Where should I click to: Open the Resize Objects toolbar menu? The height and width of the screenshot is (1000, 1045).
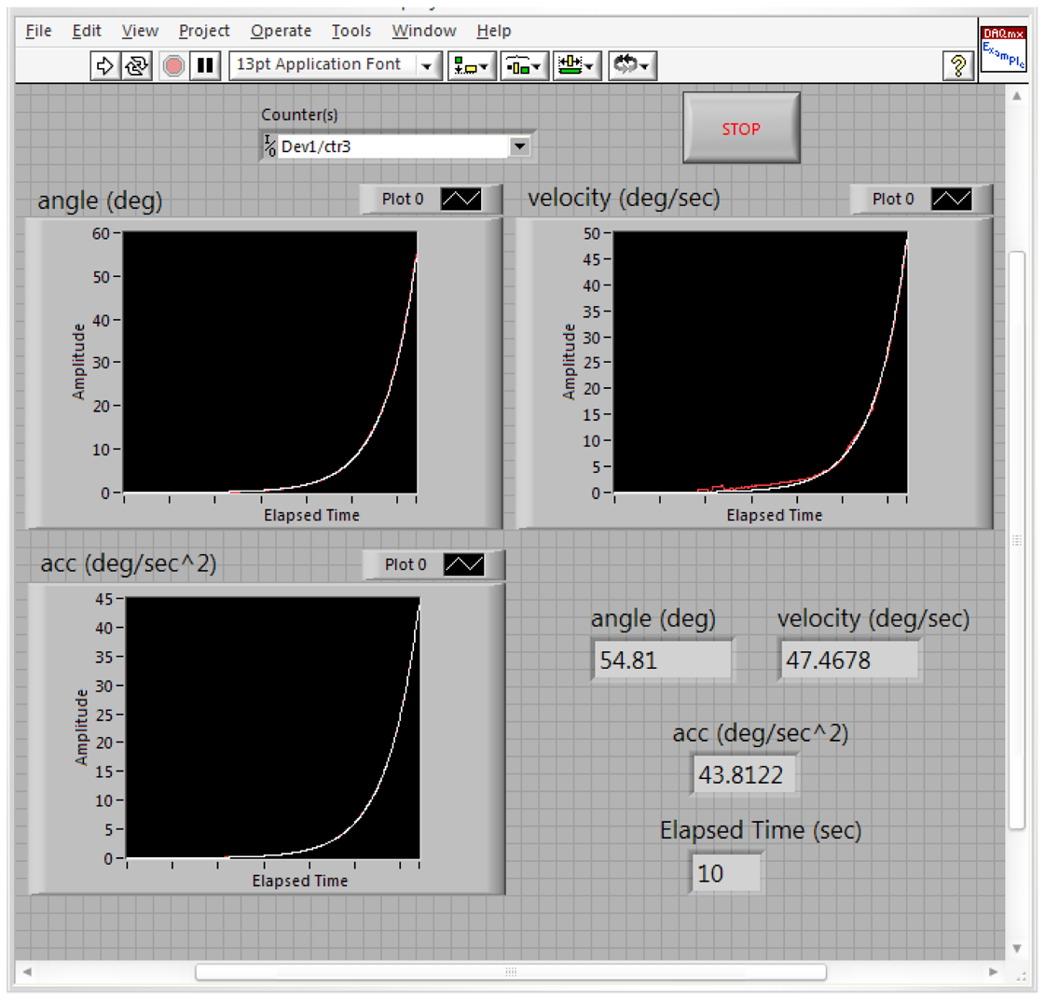coord(577,66)
